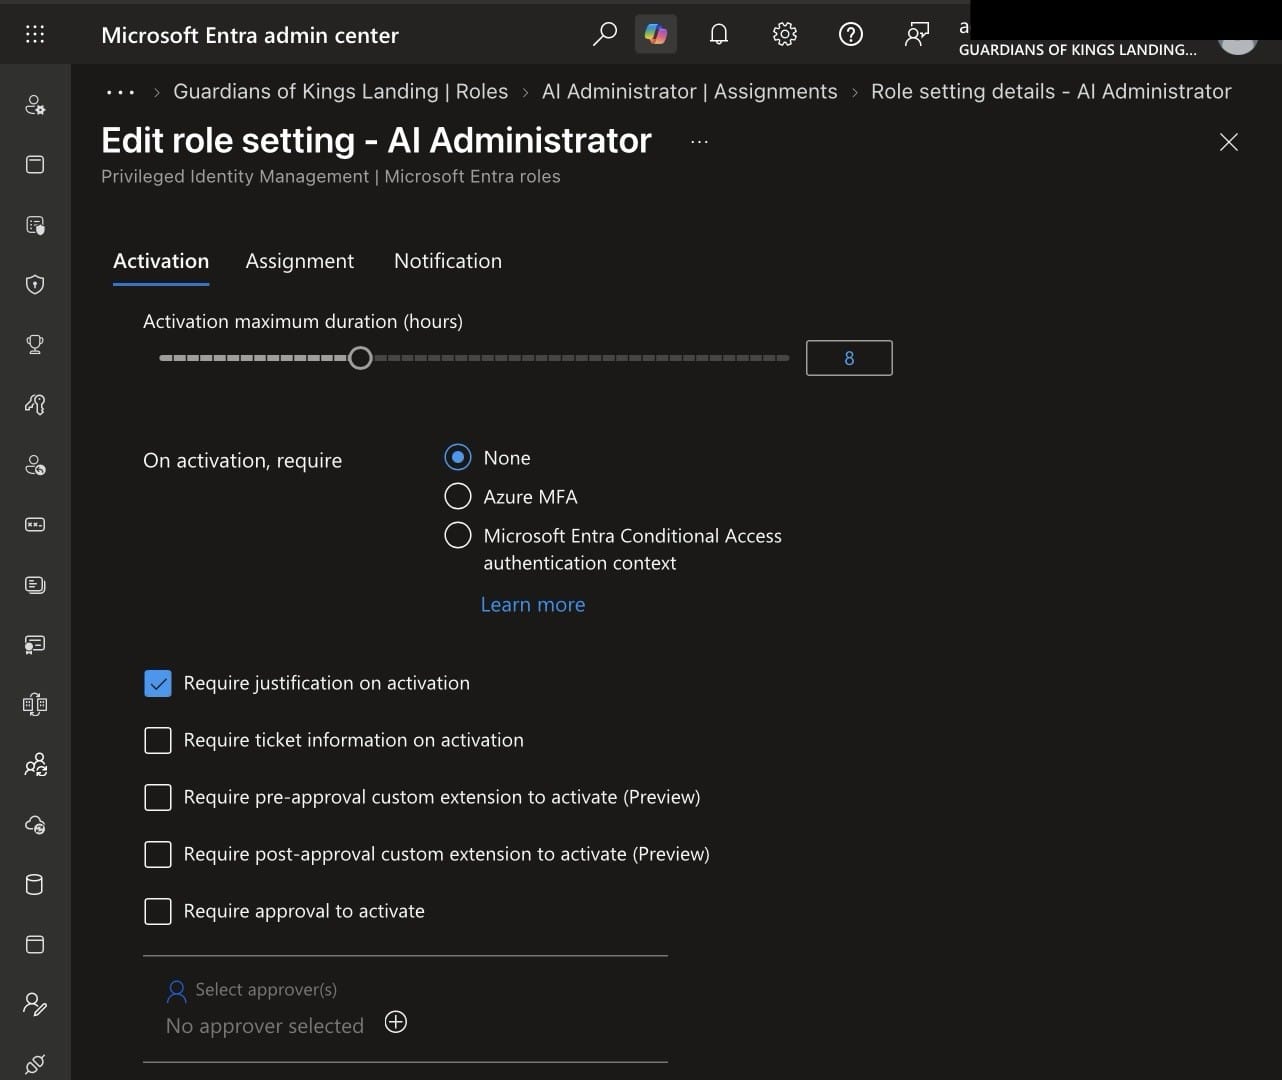
Task: Open the app launcher grid icon
Action: (x=35, y=35)
